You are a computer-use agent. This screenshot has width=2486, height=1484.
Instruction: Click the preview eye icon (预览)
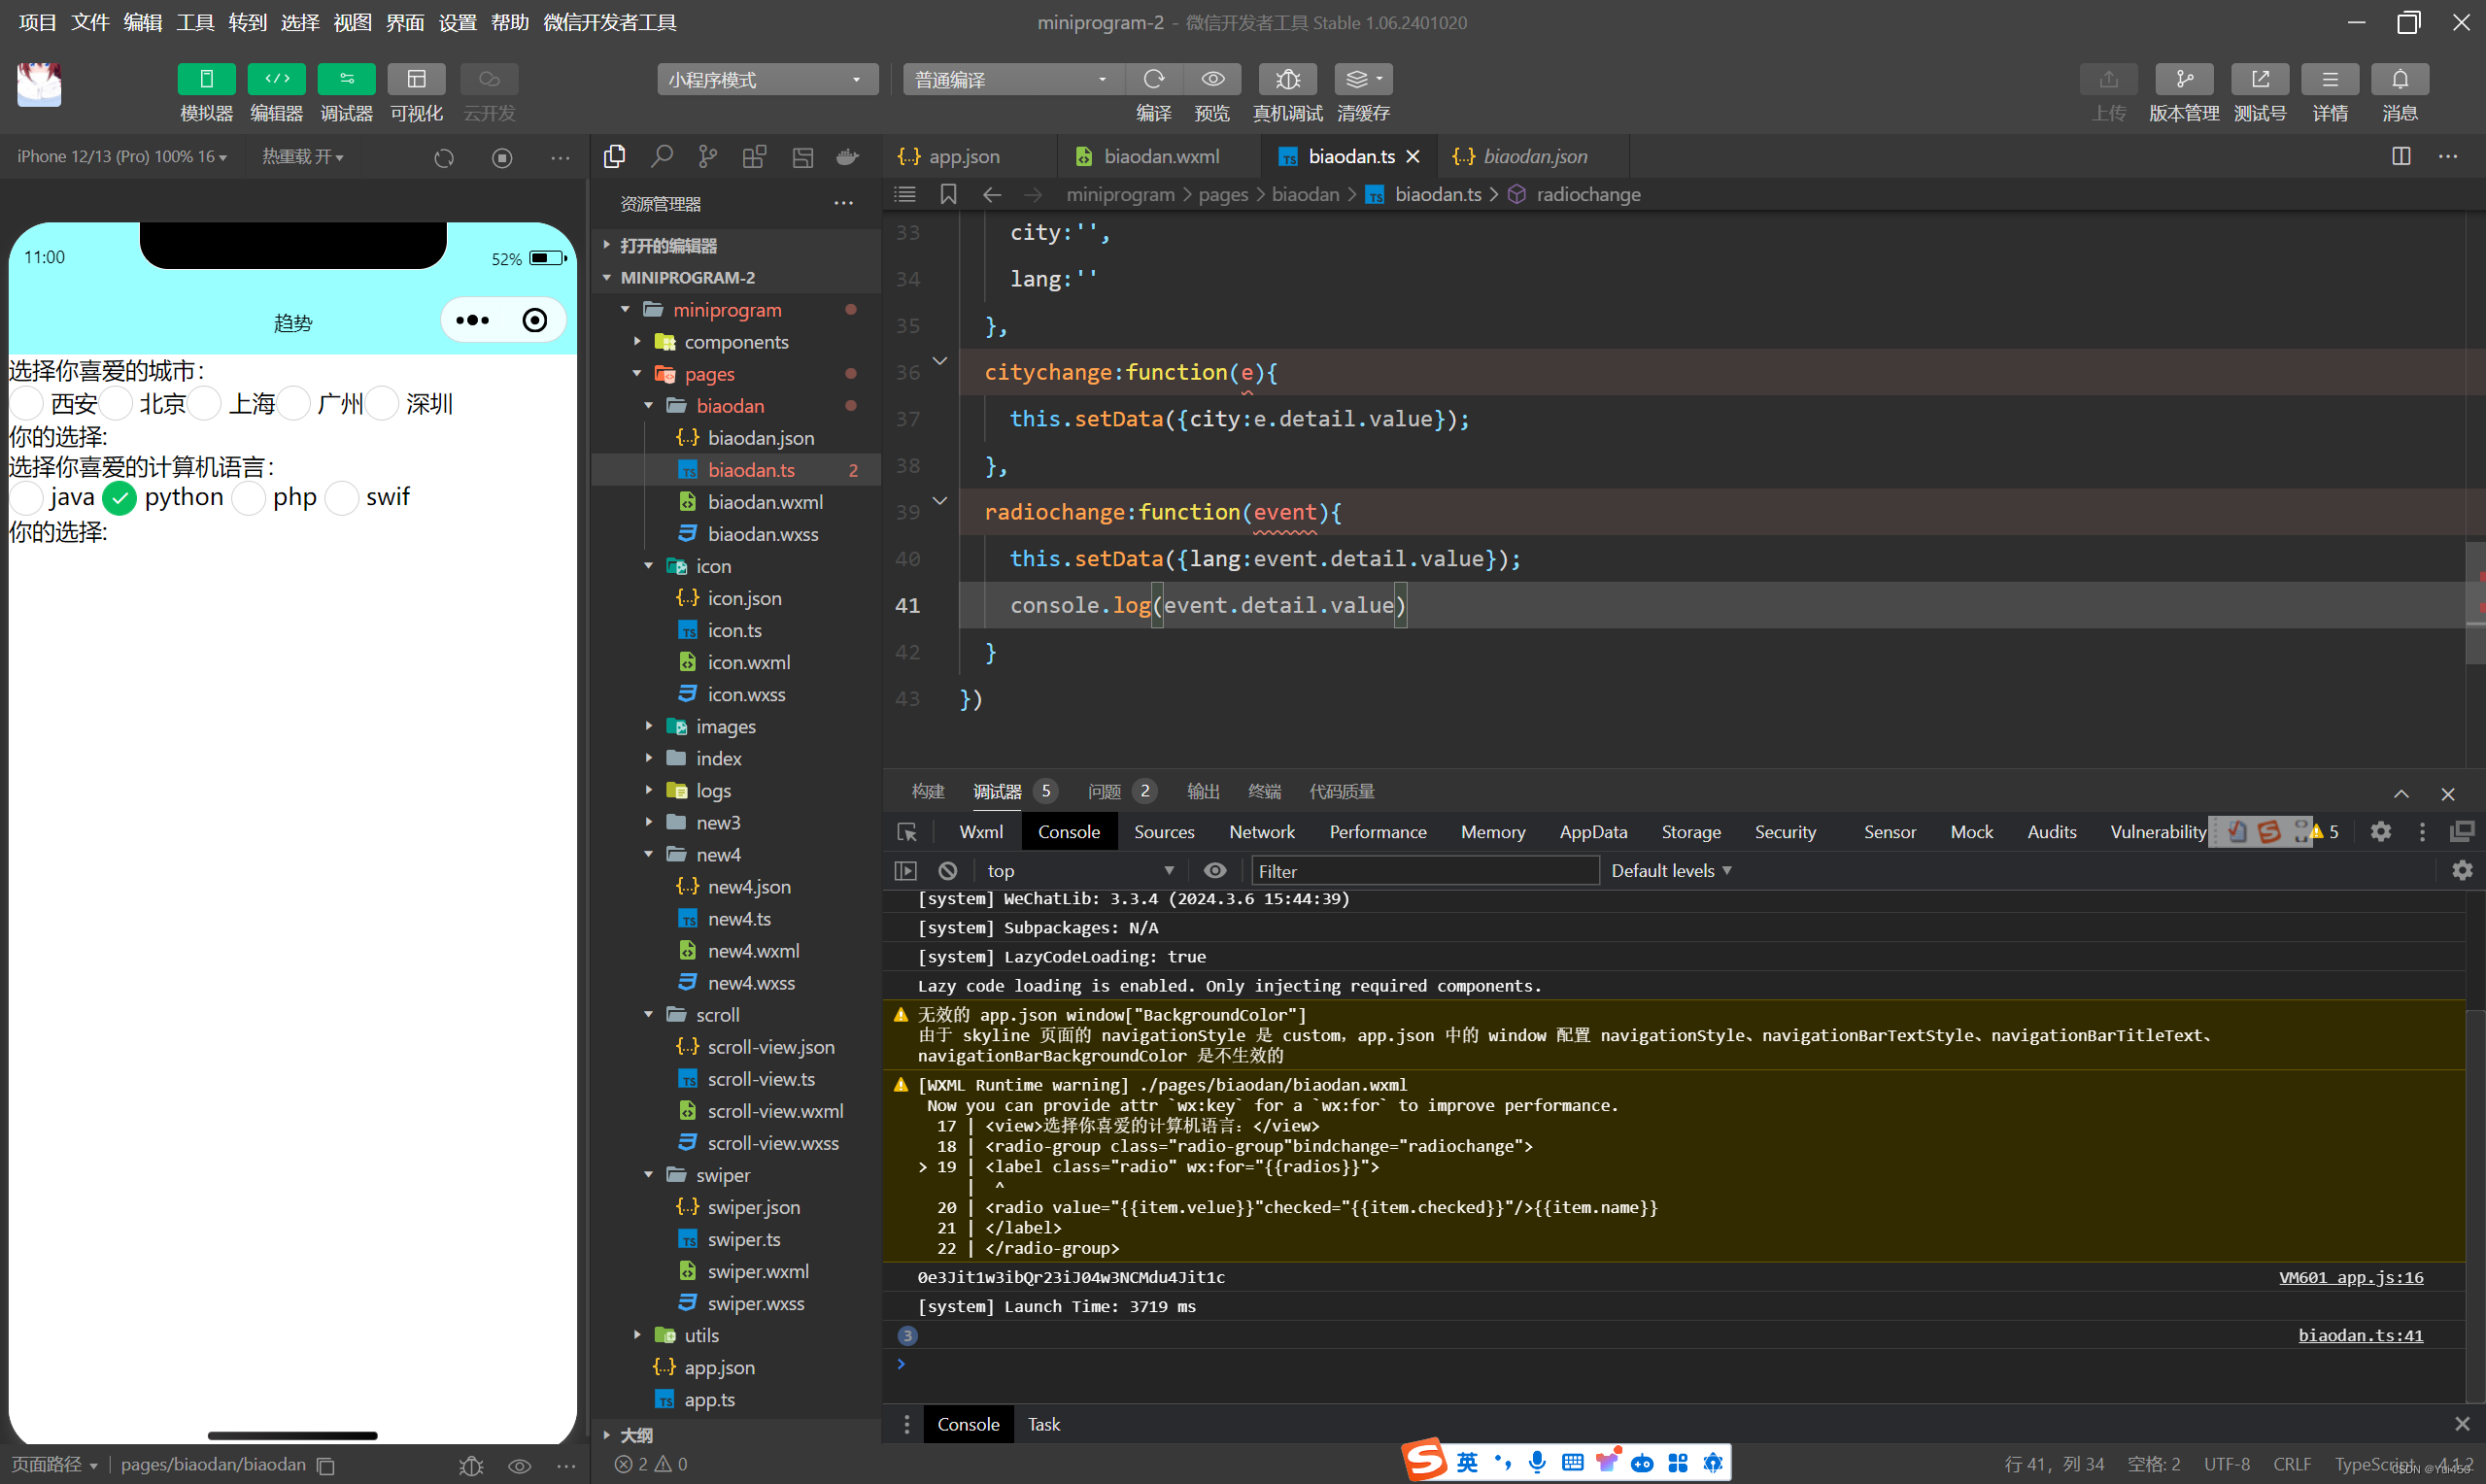[1212, 79]
